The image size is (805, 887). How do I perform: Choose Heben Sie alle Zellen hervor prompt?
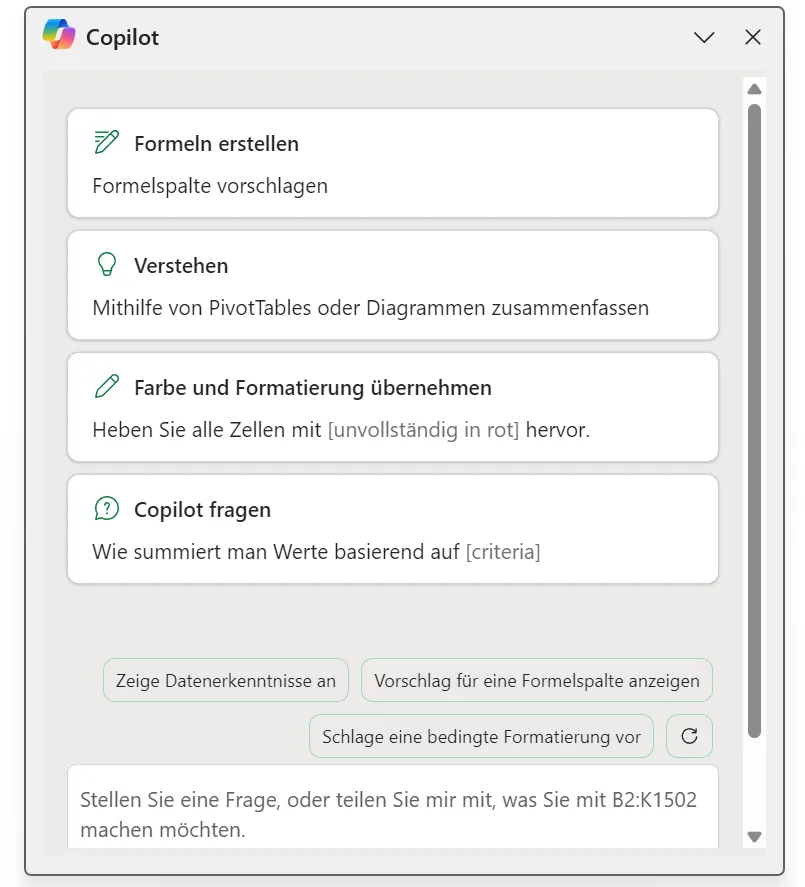click(393, 407)
